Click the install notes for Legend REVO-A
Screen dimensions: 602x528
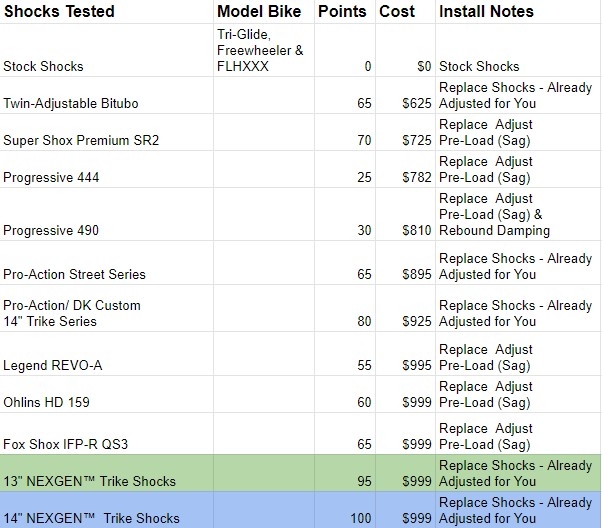pyautogui.click(x=518, y=353)
